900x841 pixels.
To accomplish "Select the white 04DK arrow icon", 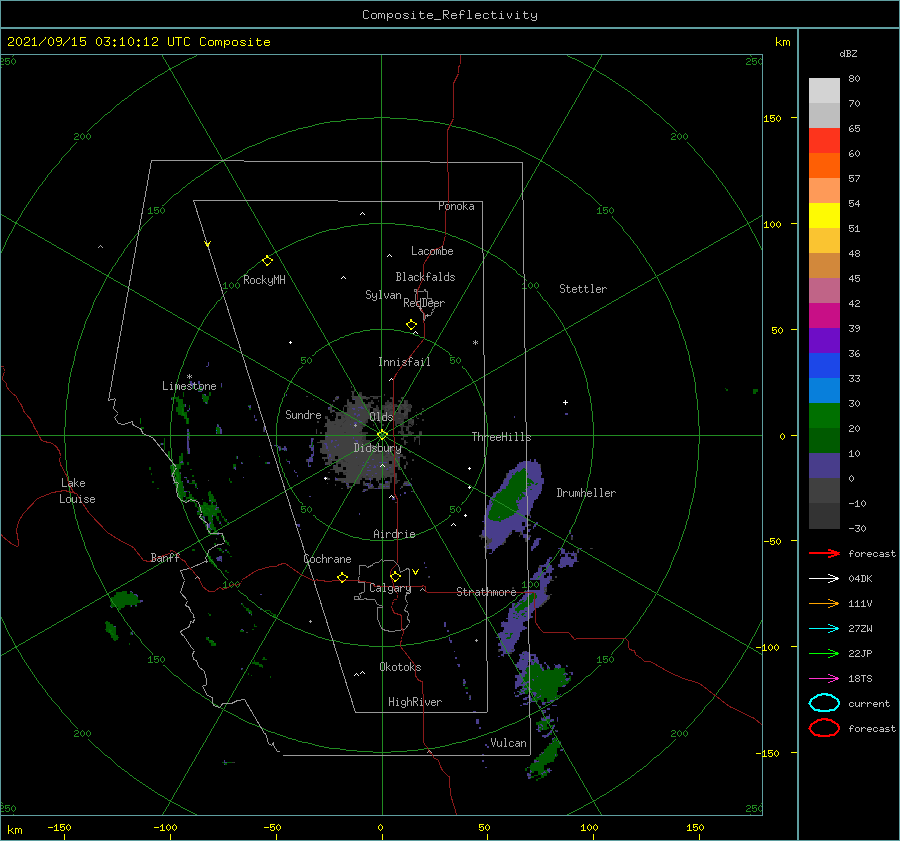I will [824, 578].
